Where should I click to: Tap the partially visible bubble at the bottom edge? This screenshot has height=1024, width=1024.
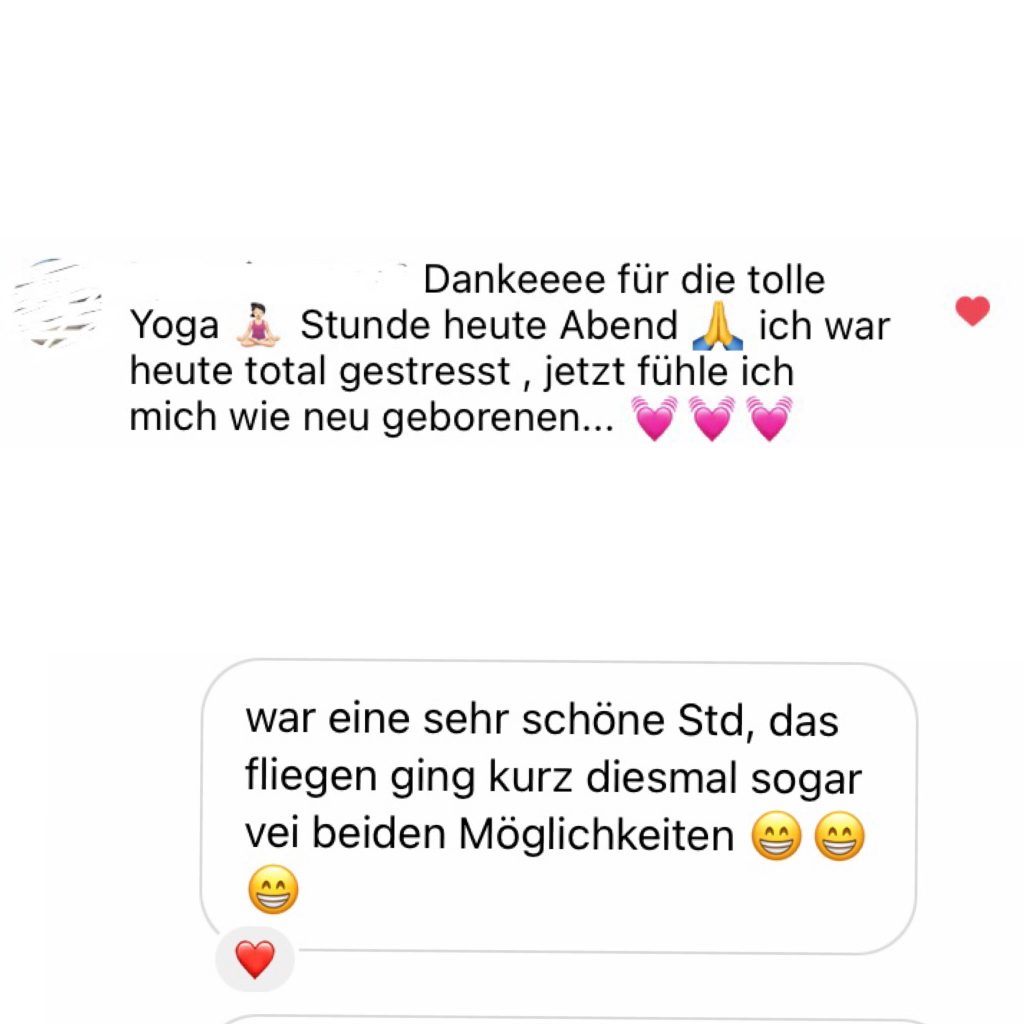(x=568, y=1019)
